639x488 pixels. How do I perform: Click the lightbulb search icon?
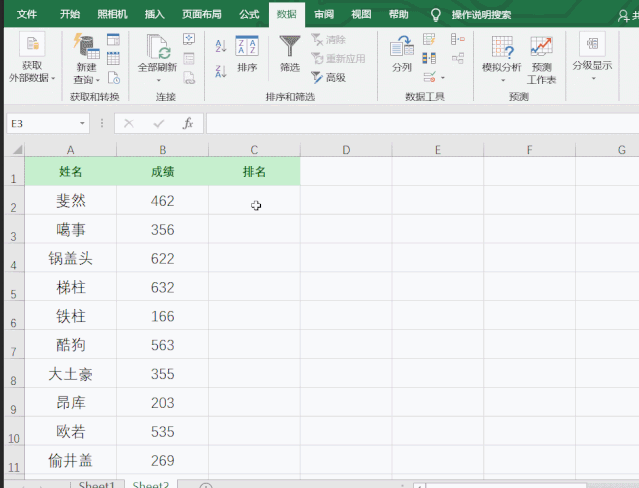[436, 15]
